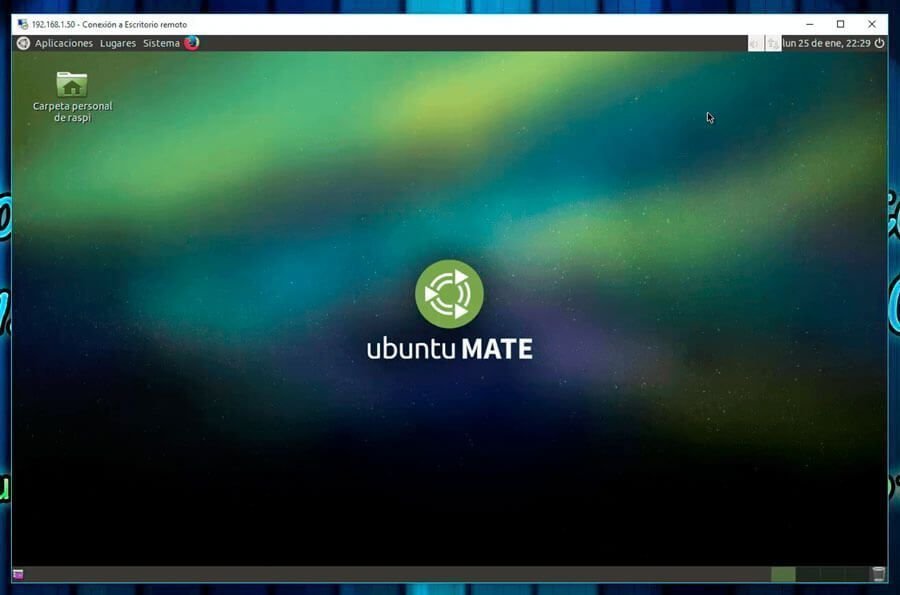Open the Sistema menu
The image size is (900, 595).
(161, 44)
